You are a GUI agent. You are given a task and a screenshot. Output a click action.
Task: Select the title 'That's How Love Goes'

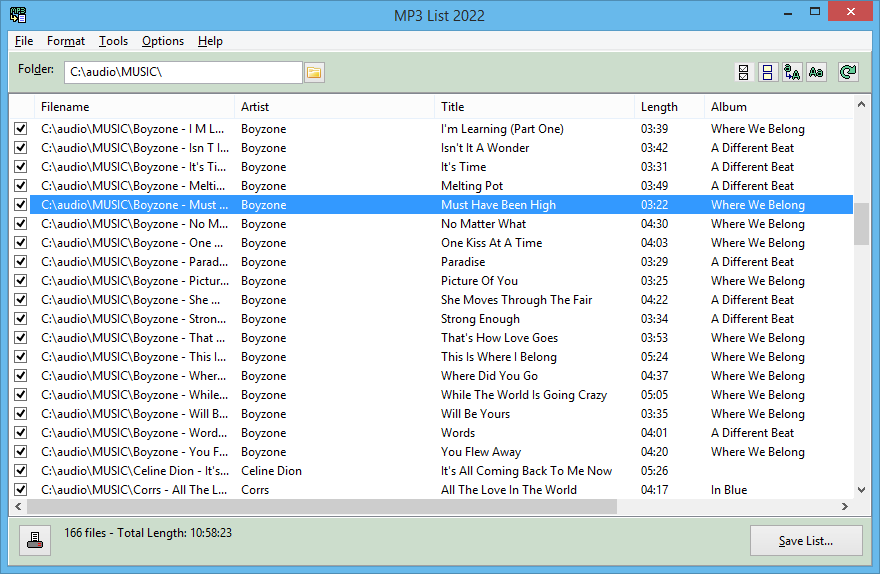point(499,338)
